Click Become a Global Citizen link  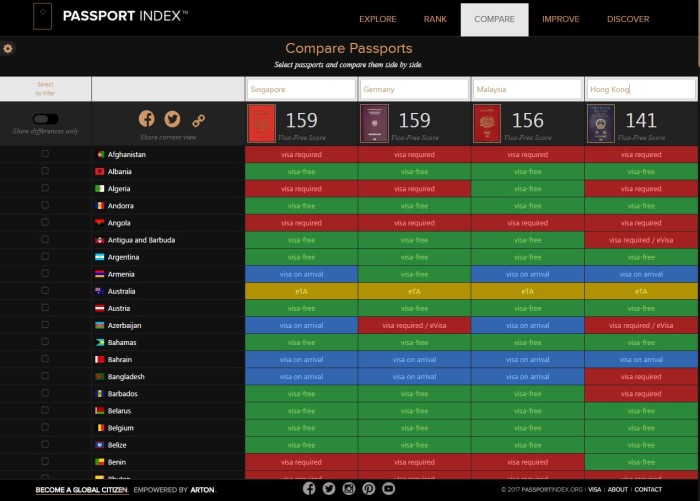82,490
